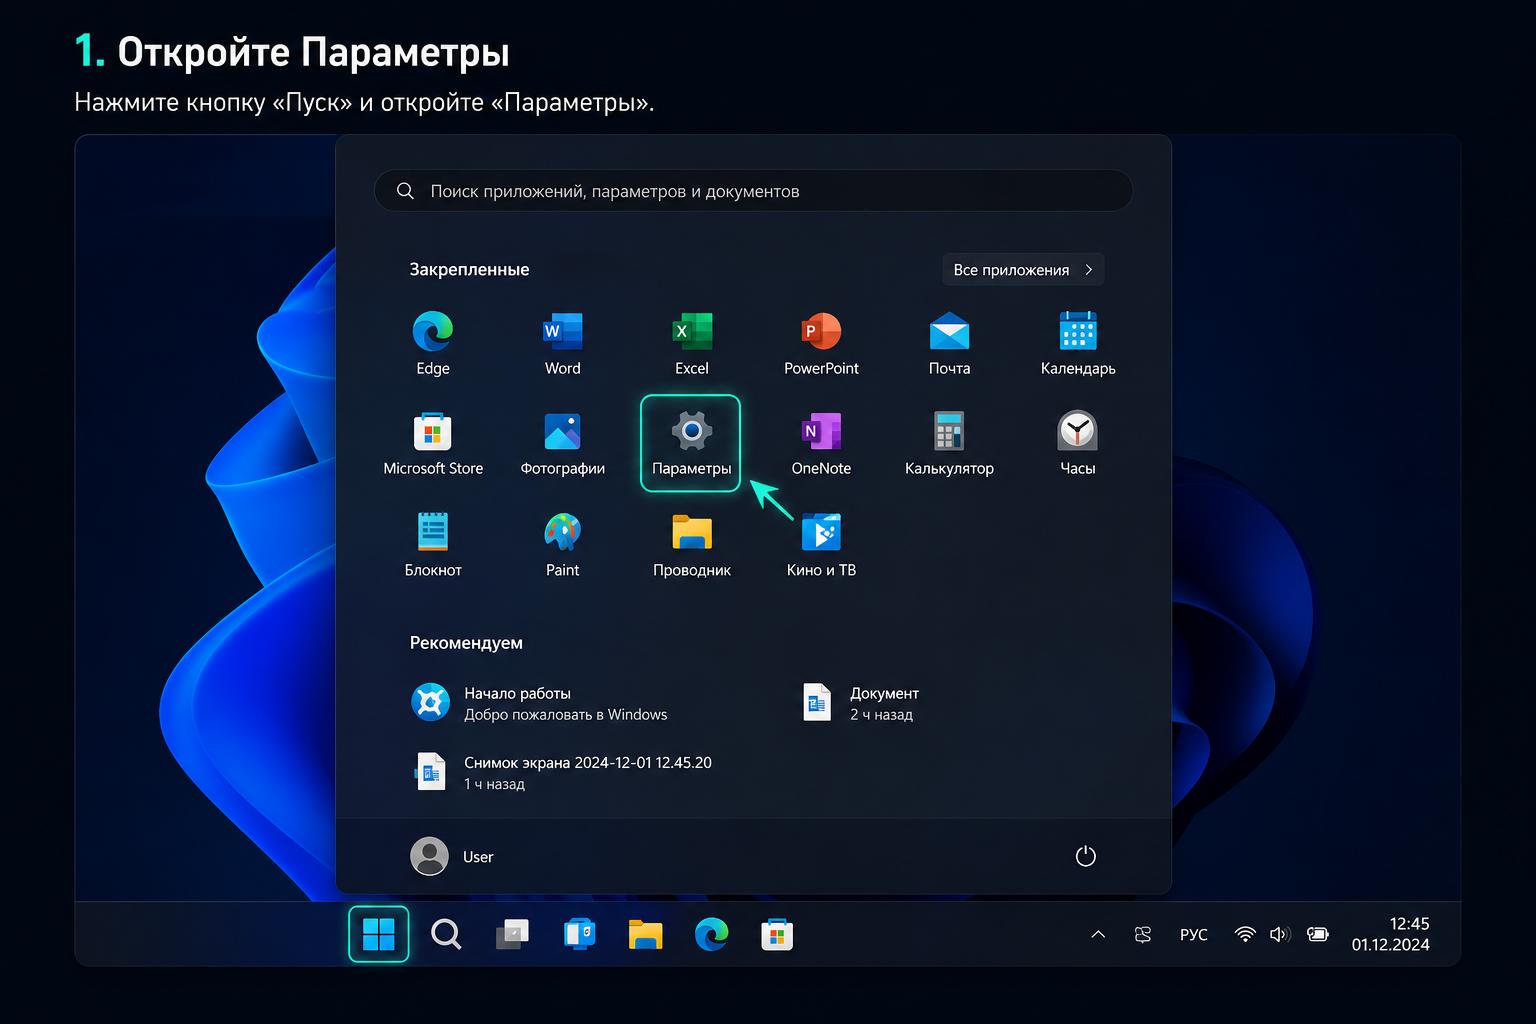Screen dimensions: 1536x1024
Task: Click the Start menu search field
Action: tap(753, 190)
